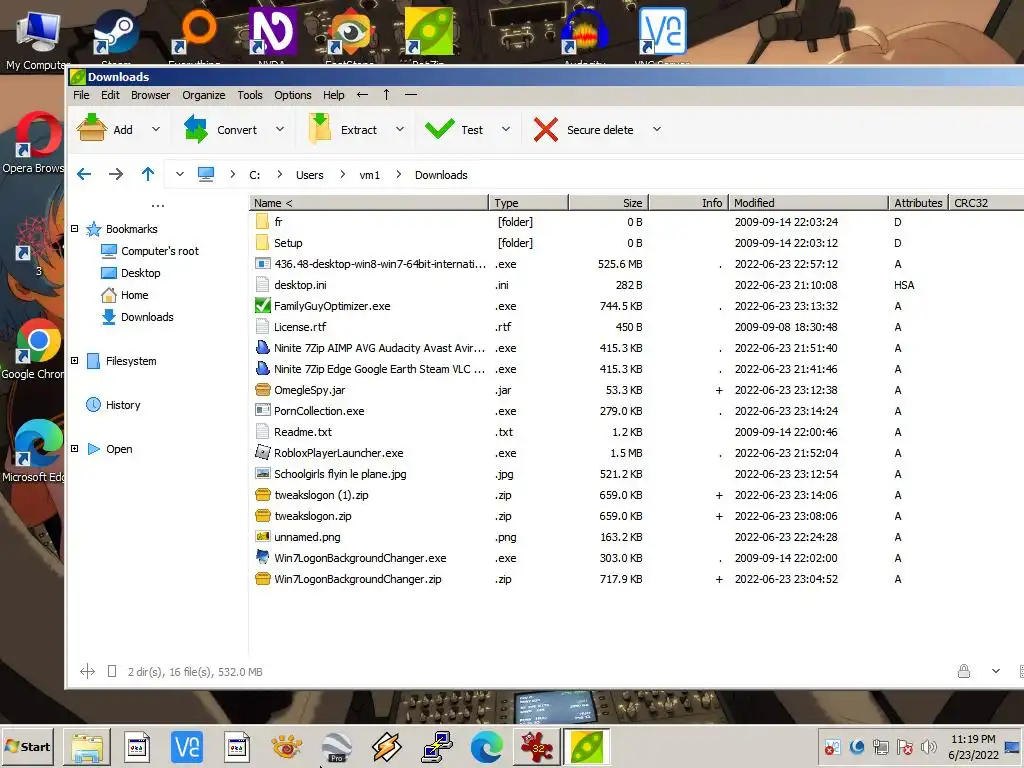The width and height of the screenshot is (1024, 768).
Task: Click the Start button
Action: (27, 746)
